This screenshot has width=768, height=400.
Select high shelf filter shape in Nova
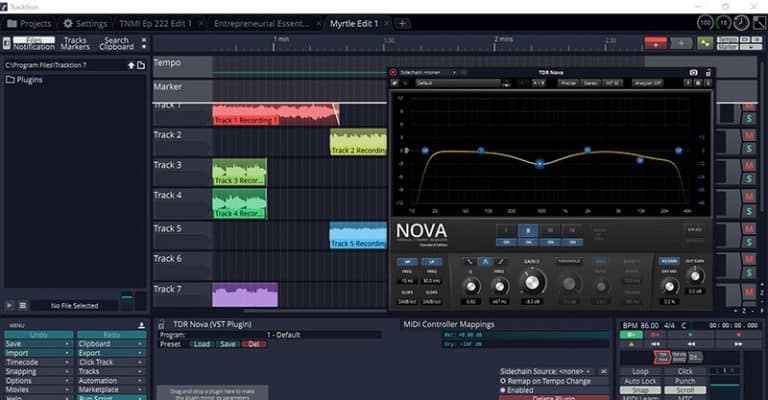click(x=501, y=262)
